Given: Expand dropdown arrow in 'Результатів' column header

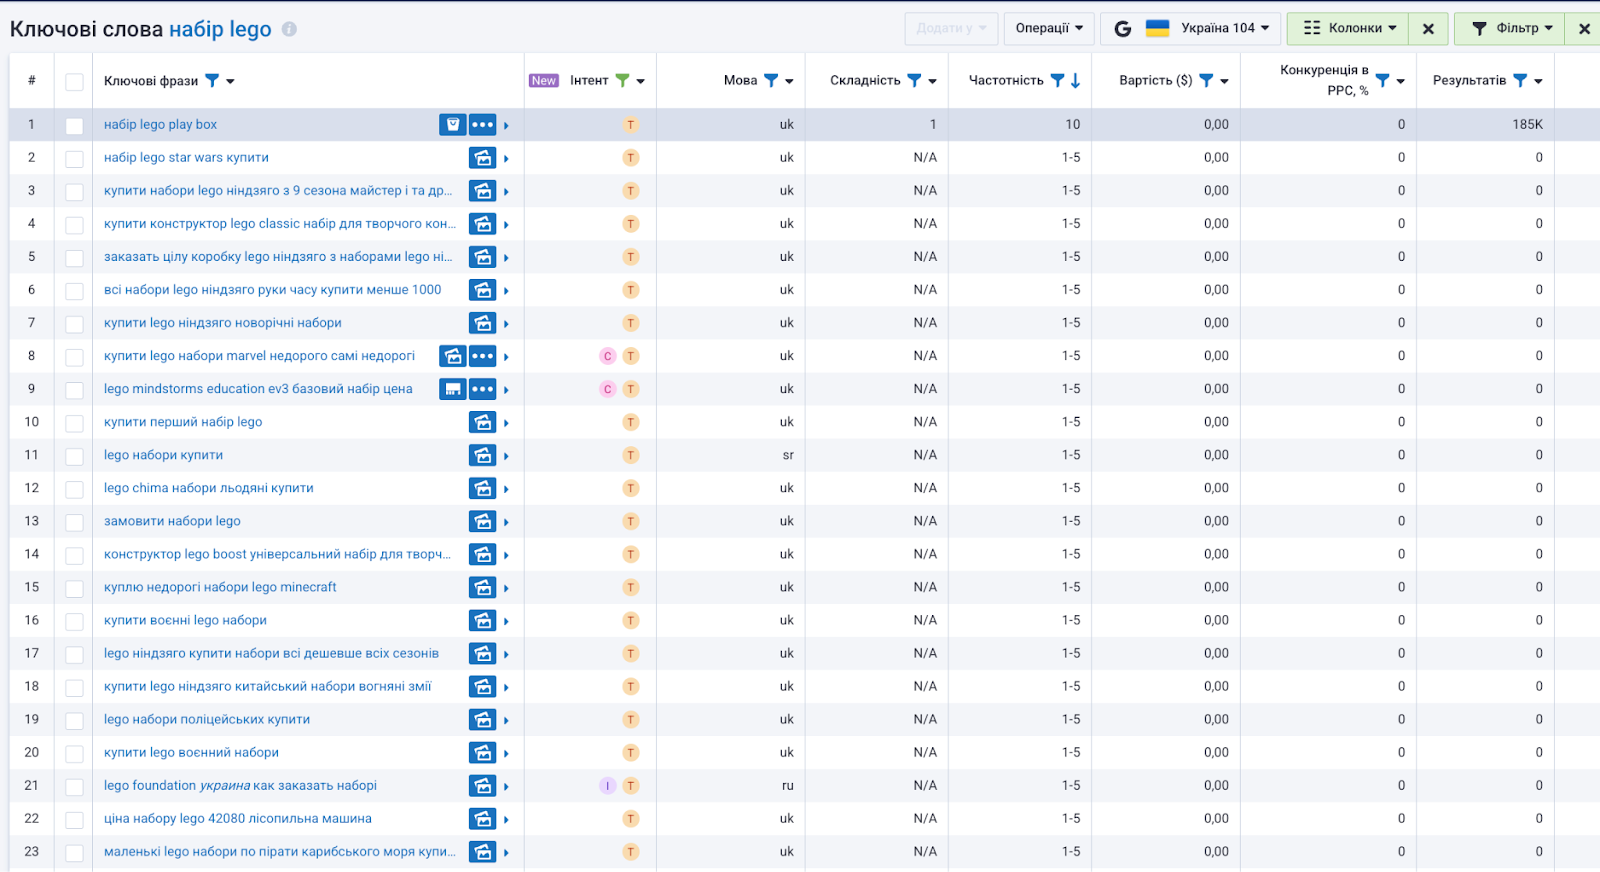Looking at the screenshot, I should pos(1538,81).
